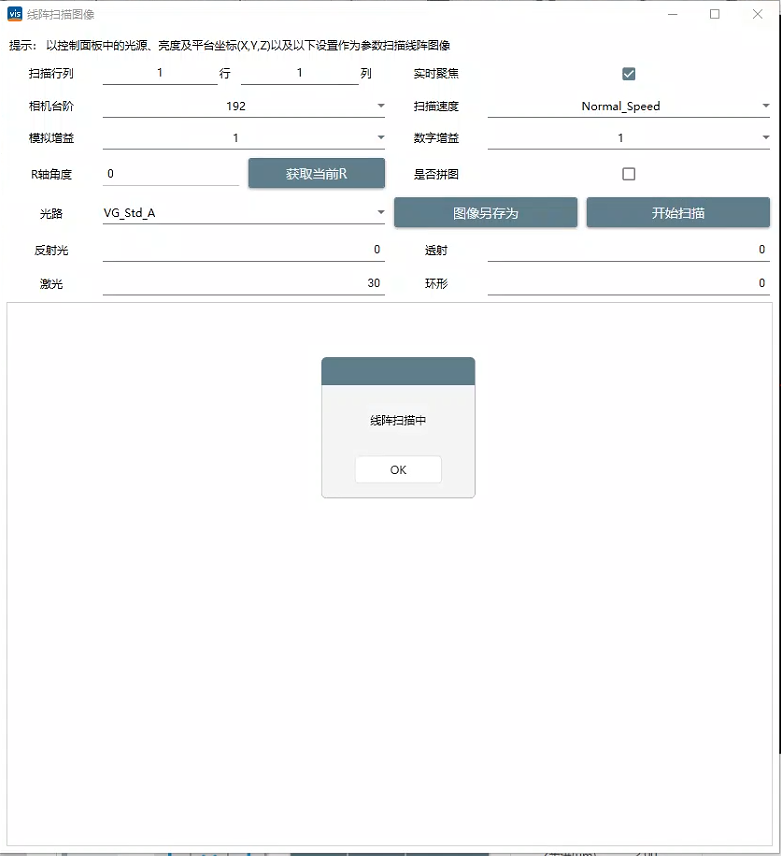This screenshot has width=781, height=856.
Task: Select the 激光 value field showing 30
Action: (x=244, y=284)
